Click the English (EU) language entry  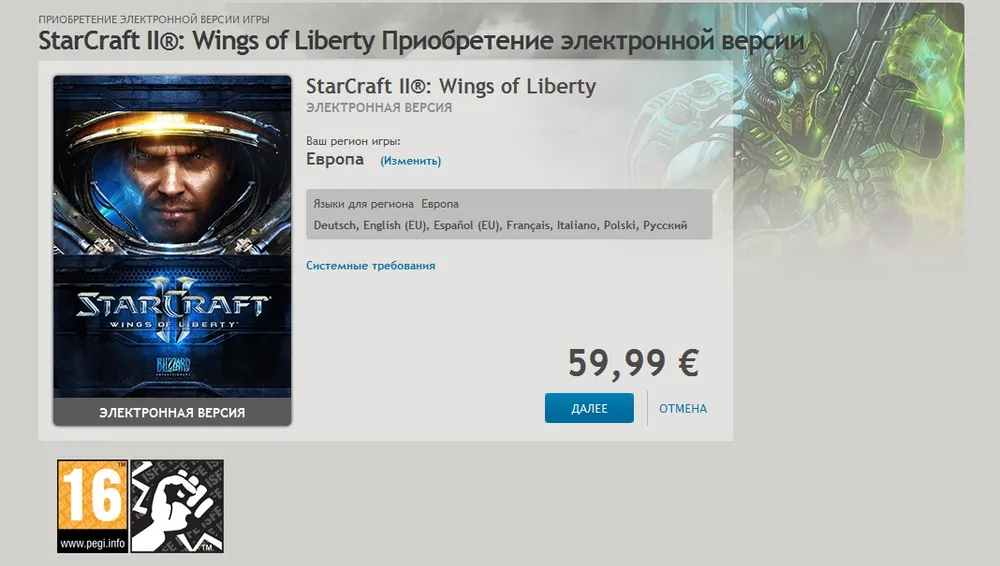[395, 225]
